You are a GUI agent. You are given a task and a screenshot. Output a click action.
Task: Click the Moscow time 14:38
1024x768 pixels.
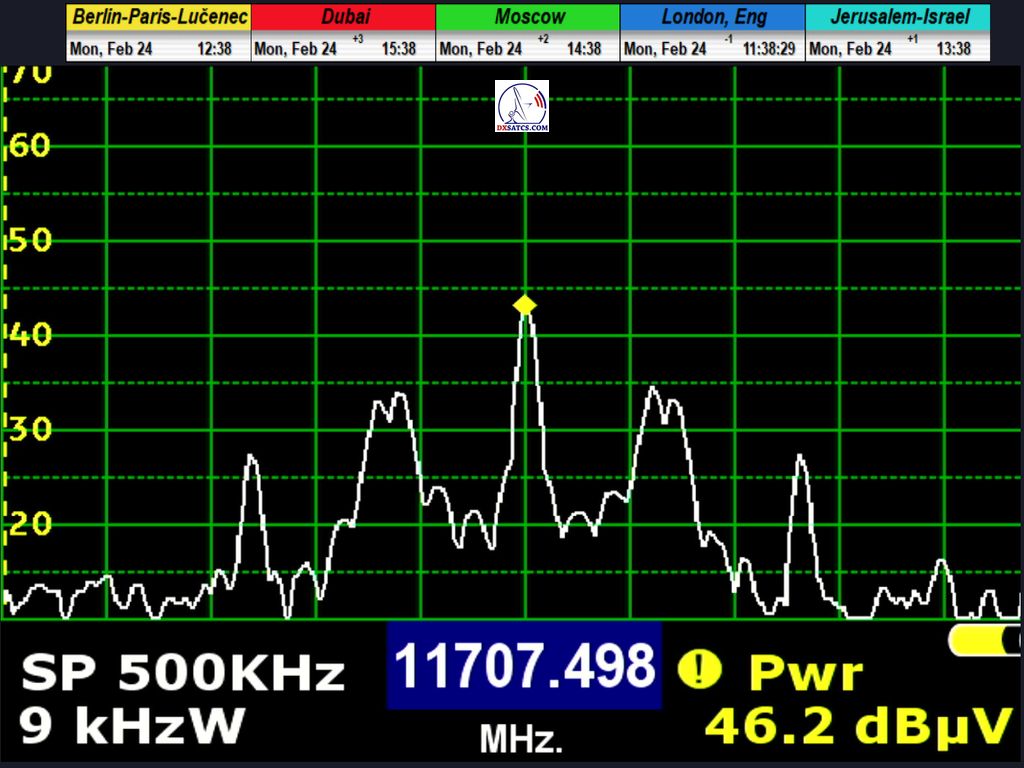click(583, 49)
